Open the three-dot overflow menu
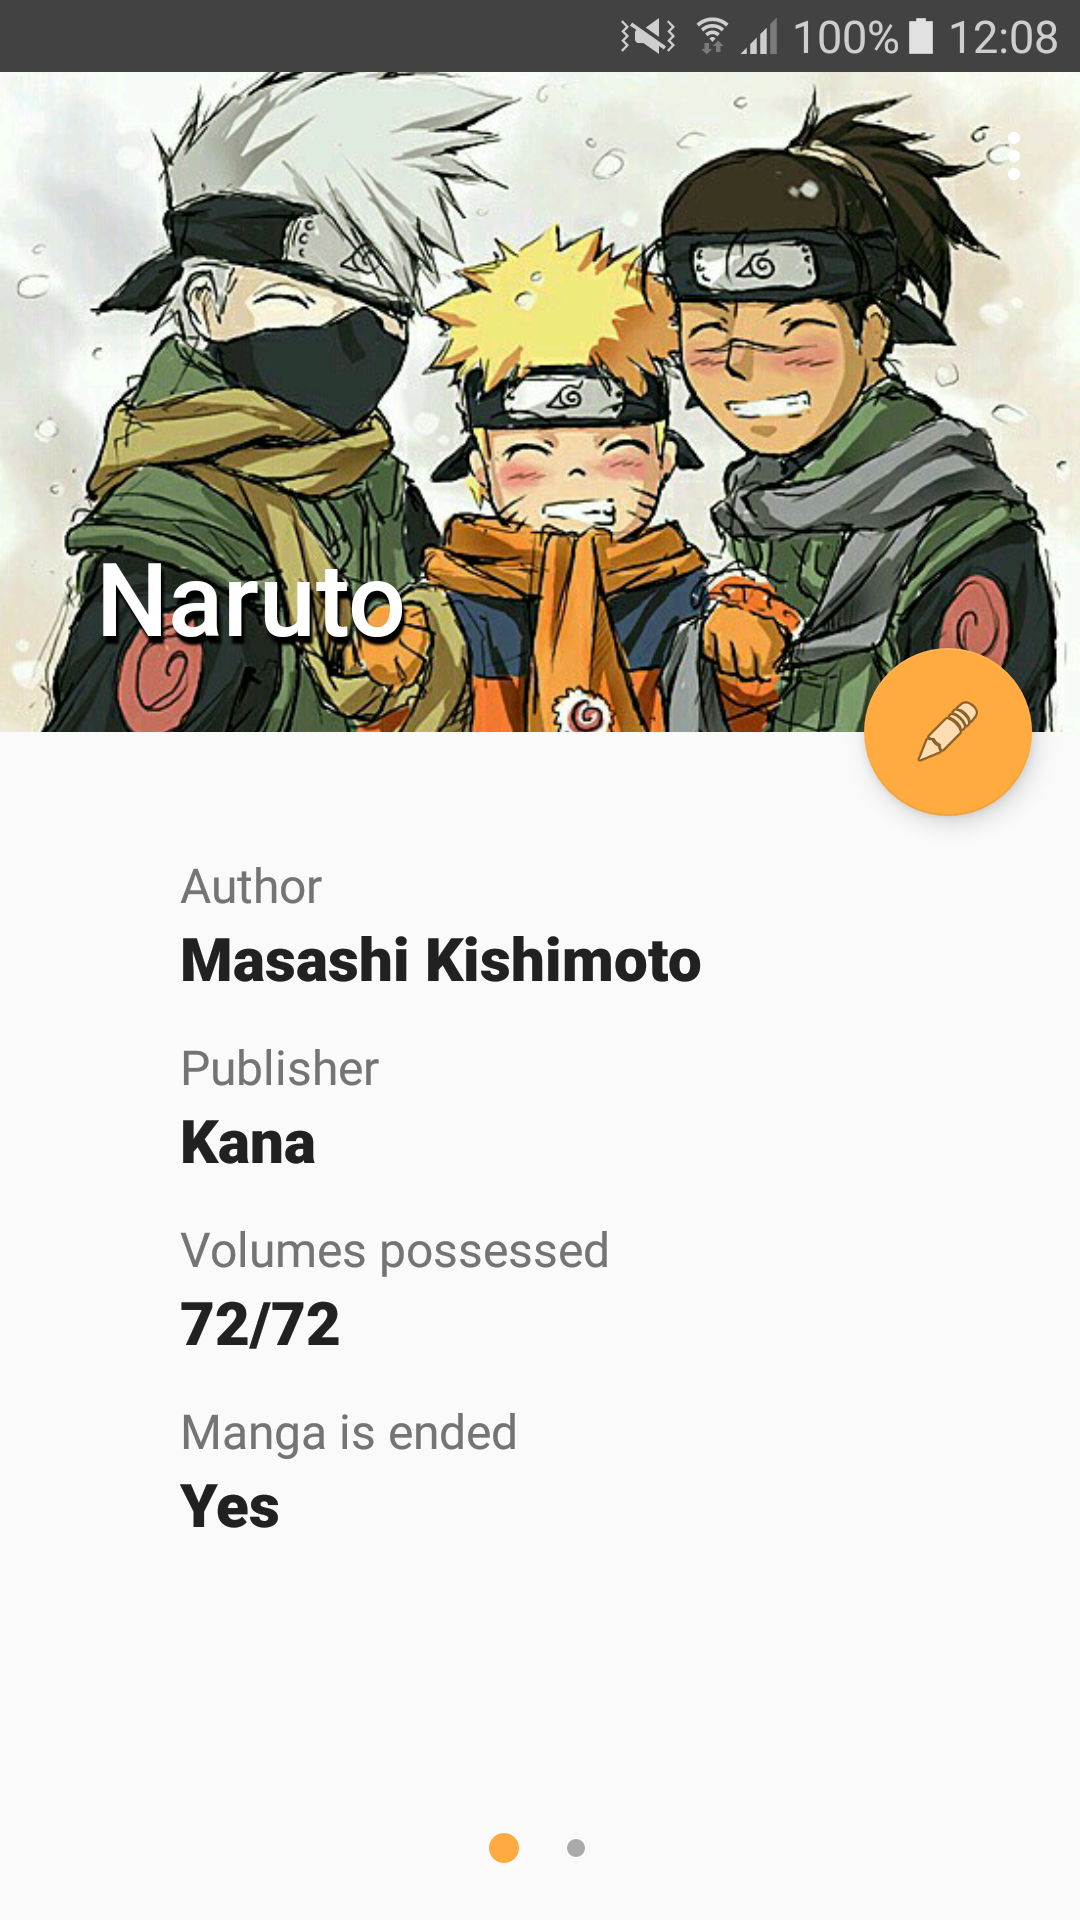 click(1014, 156)
